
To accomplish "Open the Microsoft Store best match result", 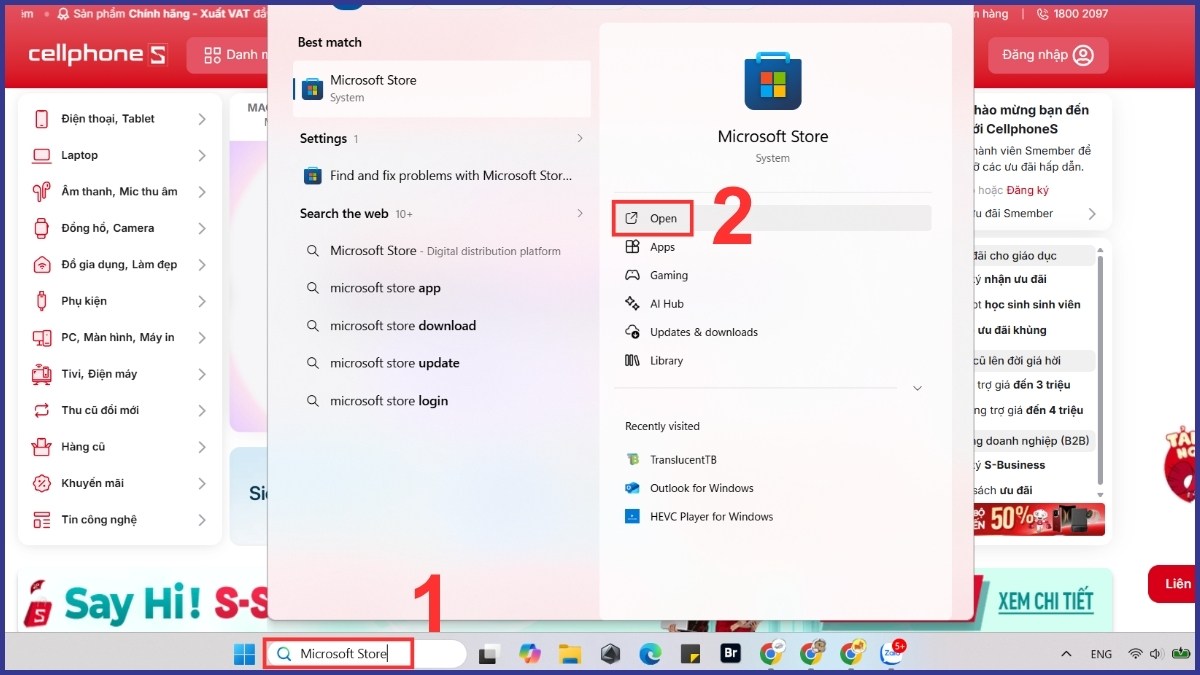I will (442, 88).
